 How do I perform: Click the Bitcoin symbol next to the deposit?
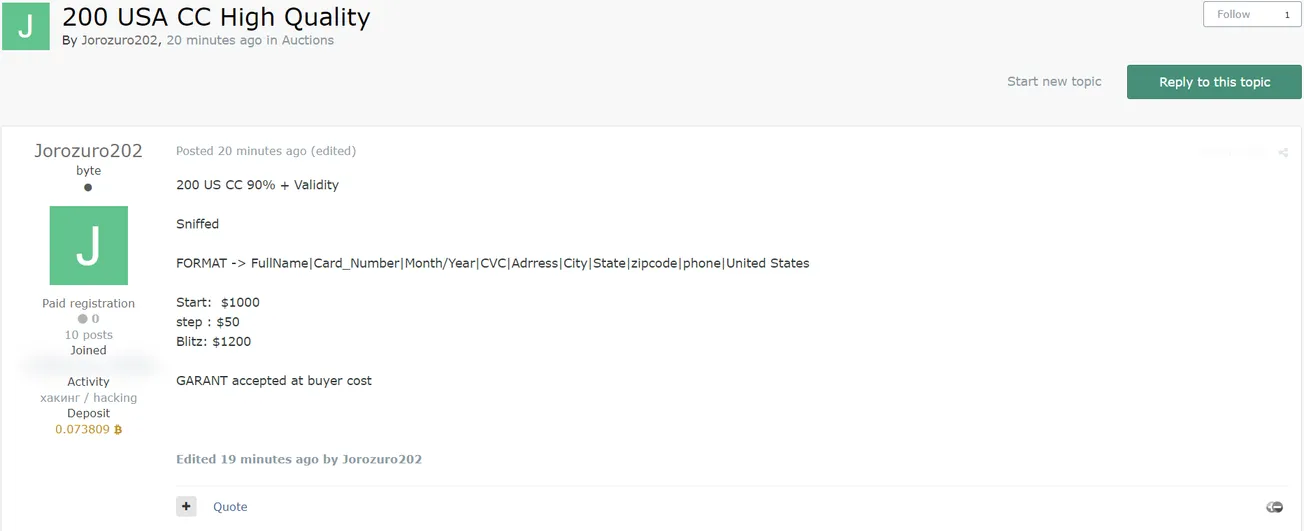point(118,430)
